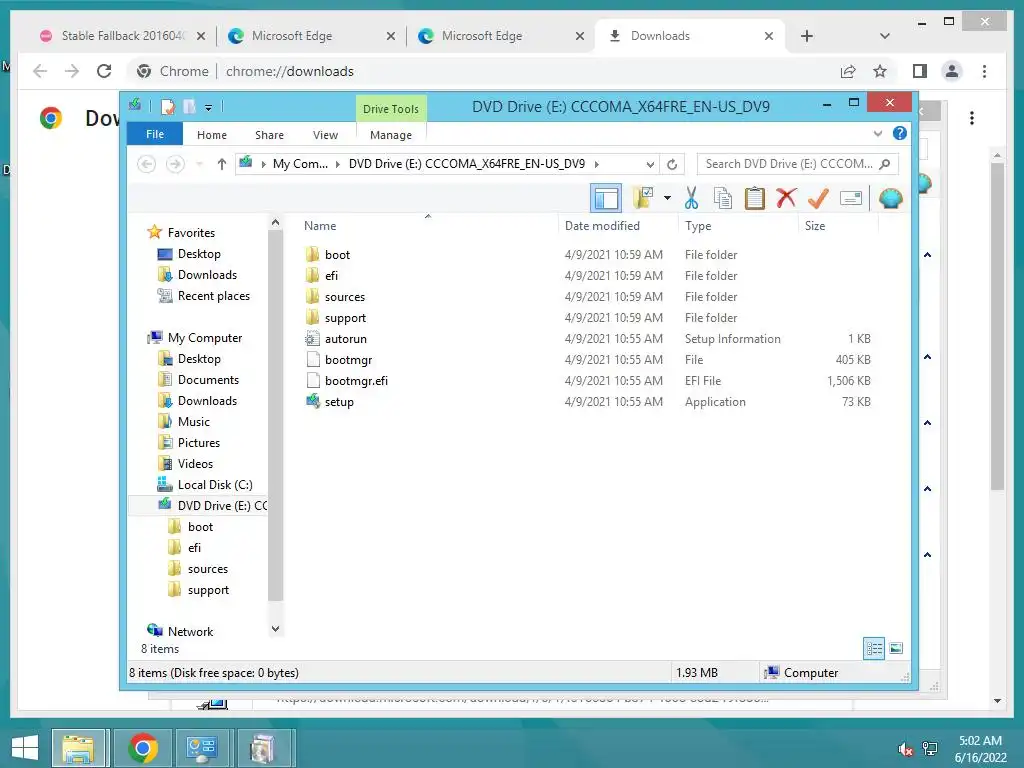This screenshot has height=768, width=1024.
Task: Open Chrome three-dot menu
Action: tap(984, 71)
